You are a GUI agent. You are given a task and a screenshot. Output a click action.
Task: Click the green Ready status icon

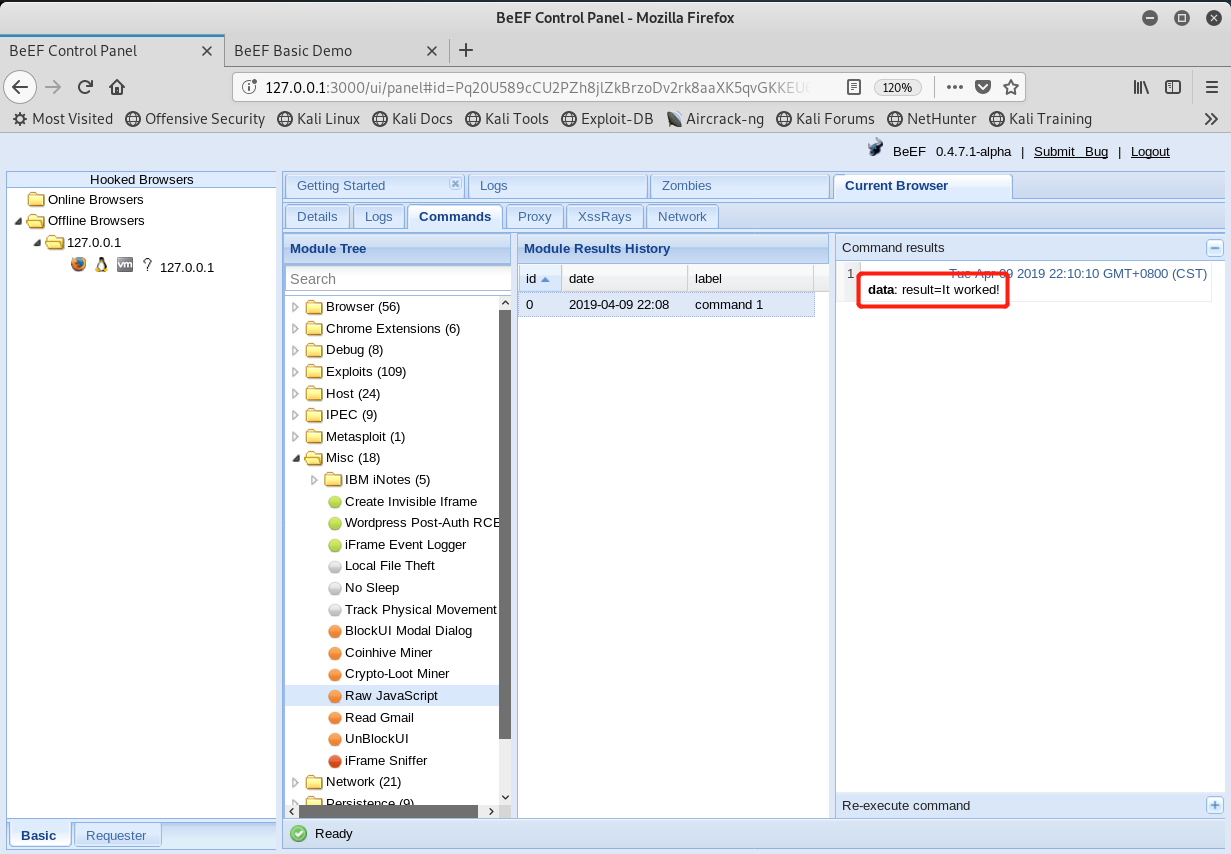pyautogui.click(x=299, y=833)
